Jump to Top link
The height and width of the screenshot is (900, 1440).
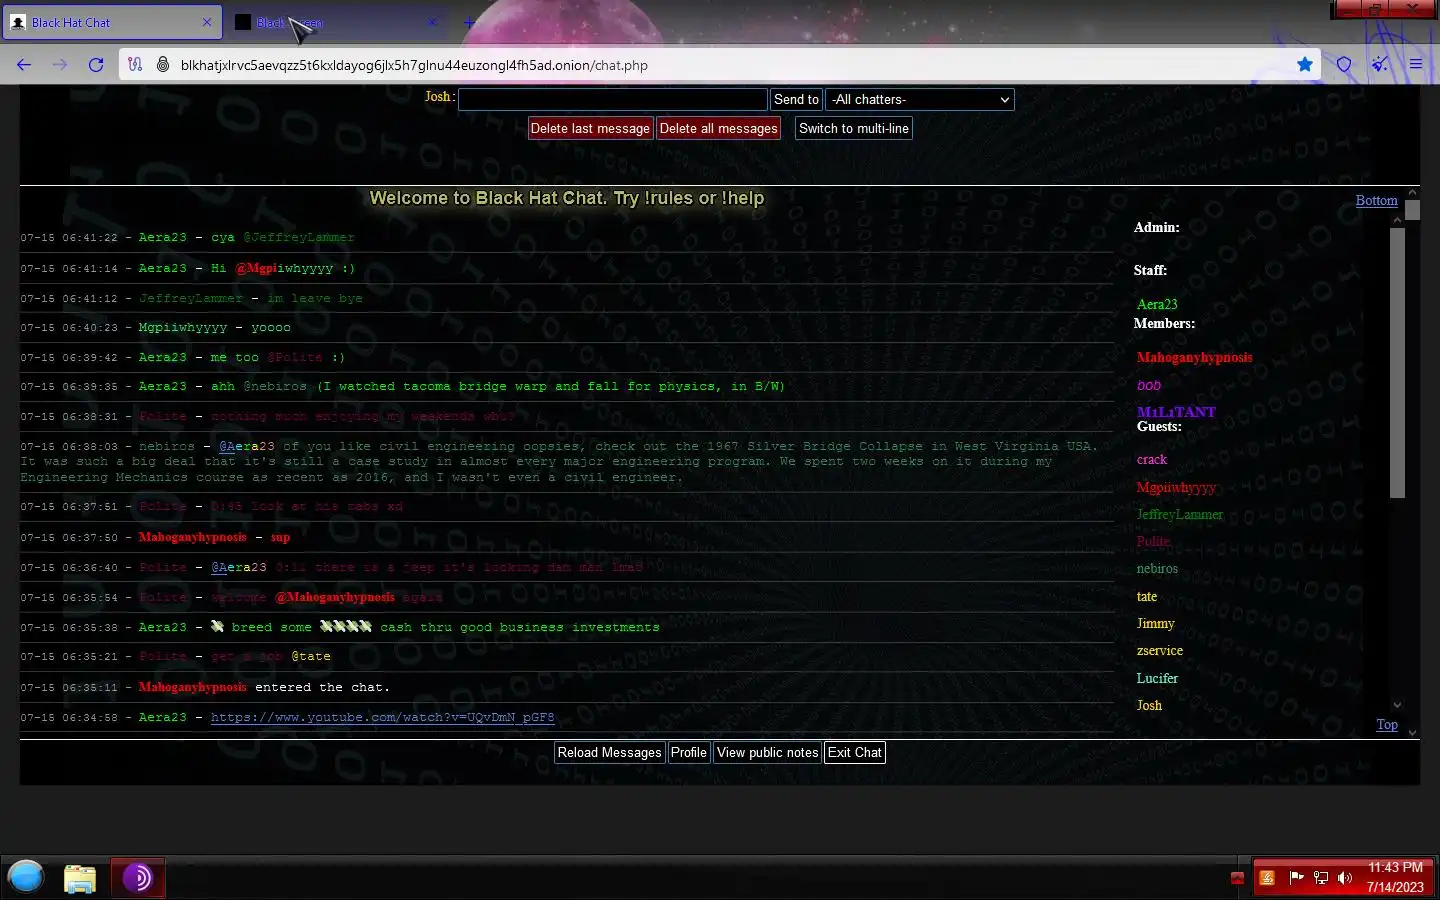tap(1387, 724)
